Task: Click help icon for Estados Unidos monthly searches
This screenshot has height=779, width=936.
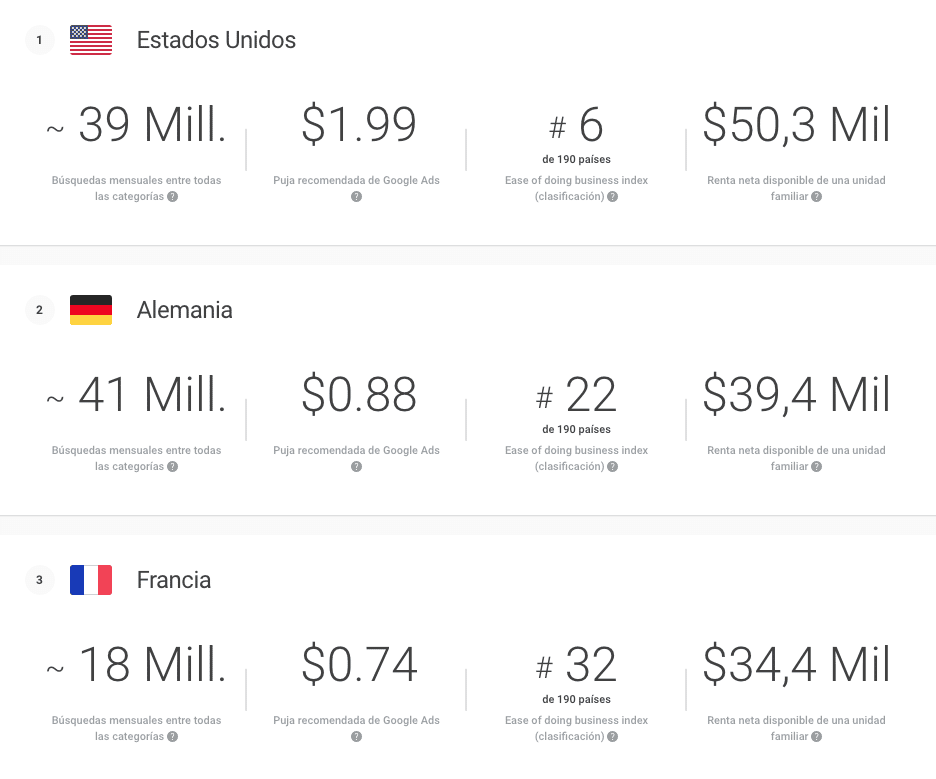Action: 173,197
